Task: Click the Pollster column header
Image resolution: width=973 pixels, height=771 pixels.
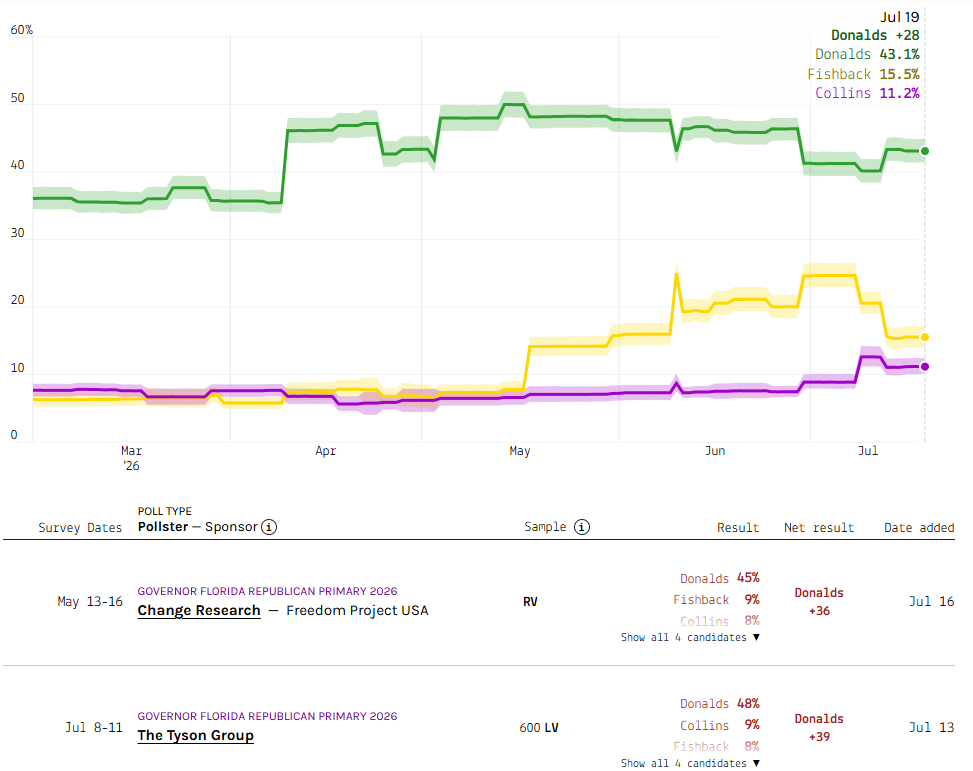Action: [x=163, y=526]
